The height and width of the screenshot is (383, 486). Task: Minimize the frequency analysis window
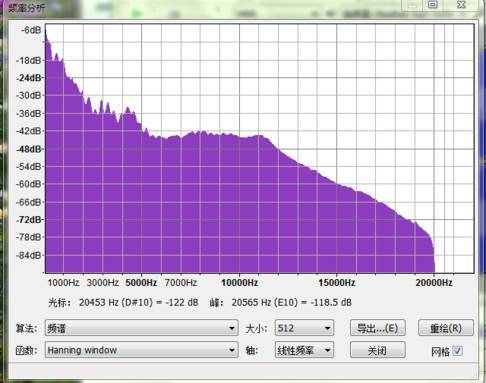(x=413, y=5)
